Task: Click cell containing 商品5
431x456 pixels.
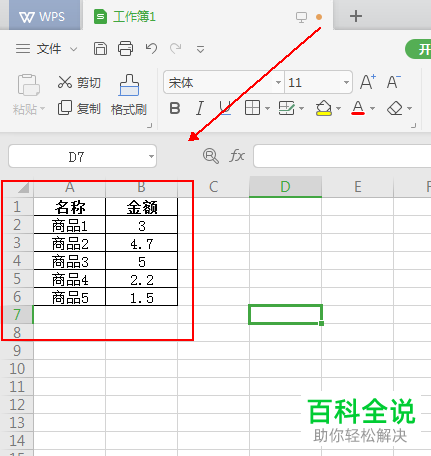Action: 70,297
